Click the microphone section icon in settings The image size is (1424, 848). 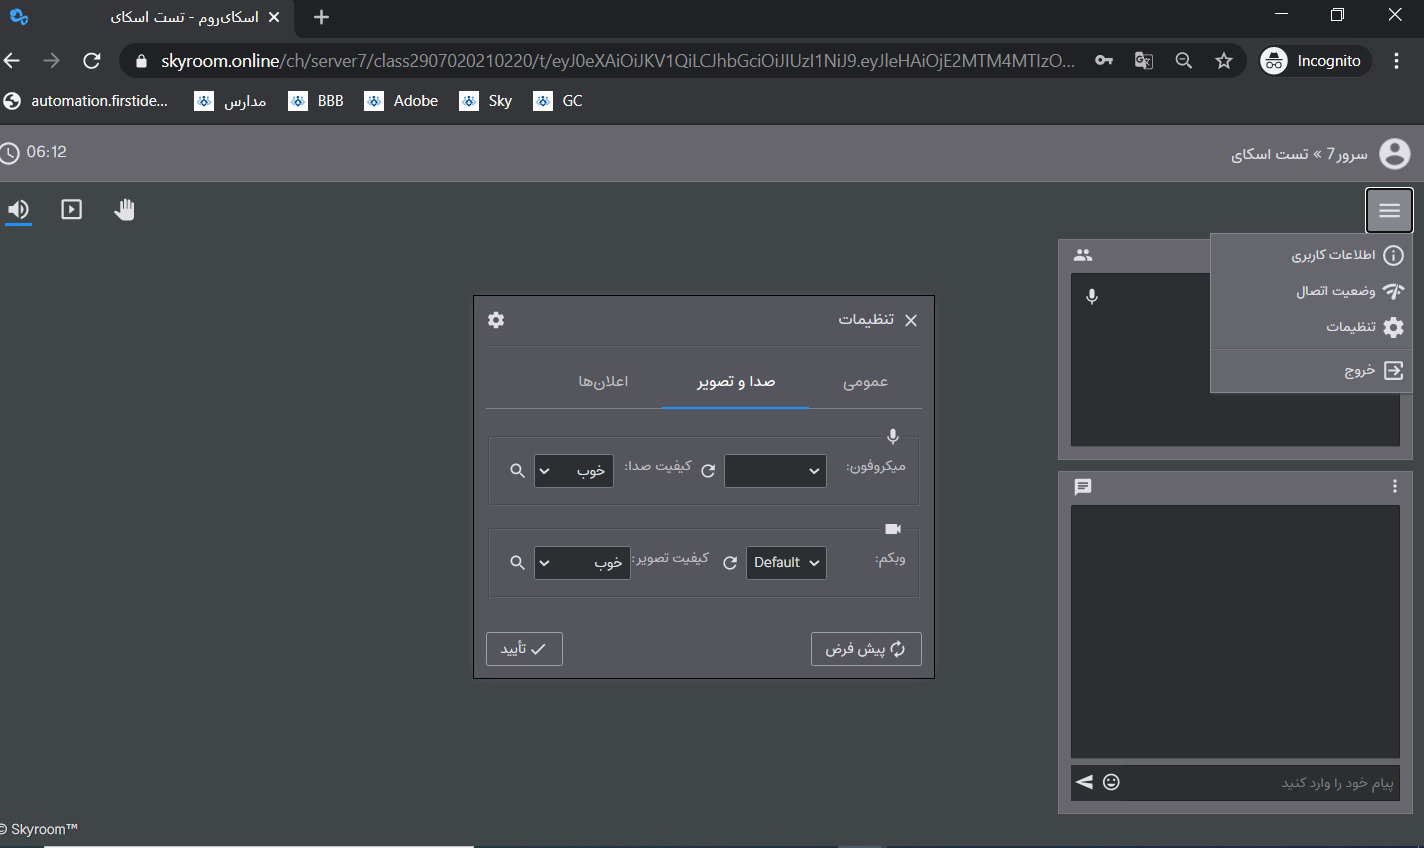893,437
